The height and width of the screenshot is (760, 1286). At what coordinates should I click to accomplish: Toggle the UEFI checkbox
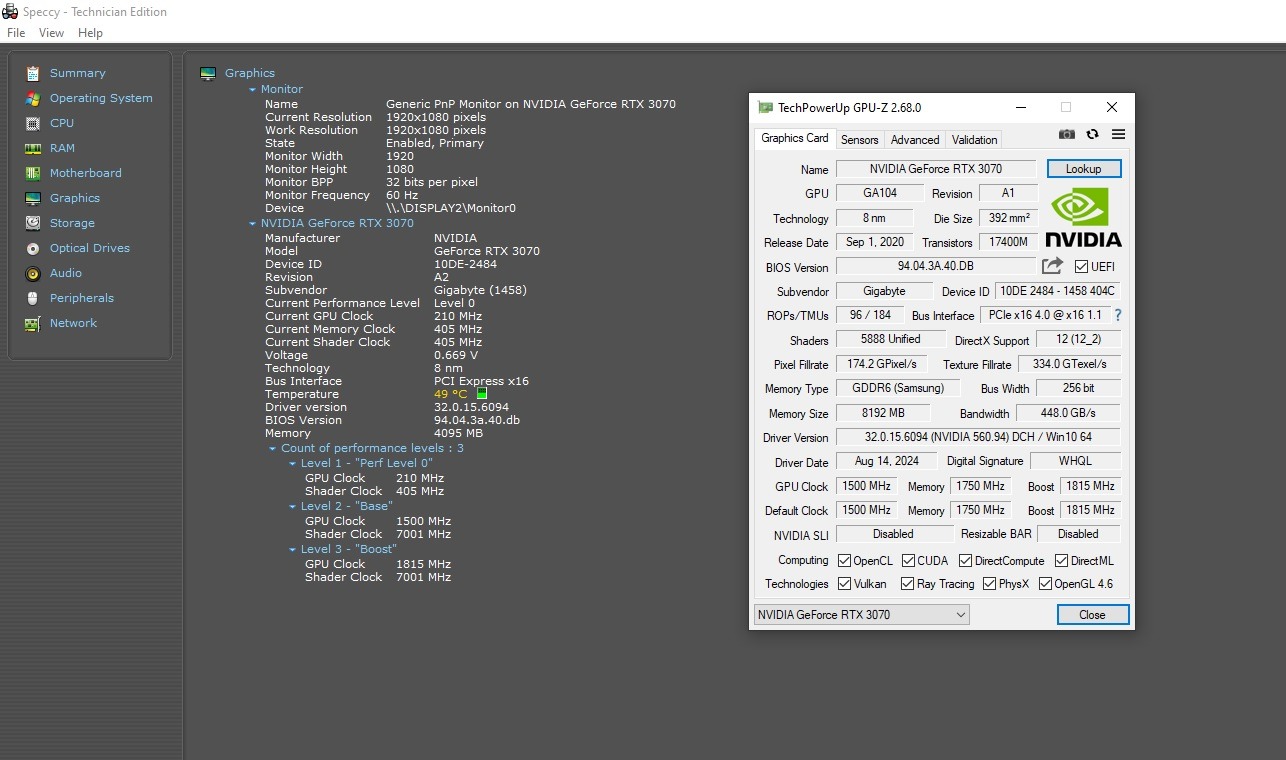click(1081, 266)
